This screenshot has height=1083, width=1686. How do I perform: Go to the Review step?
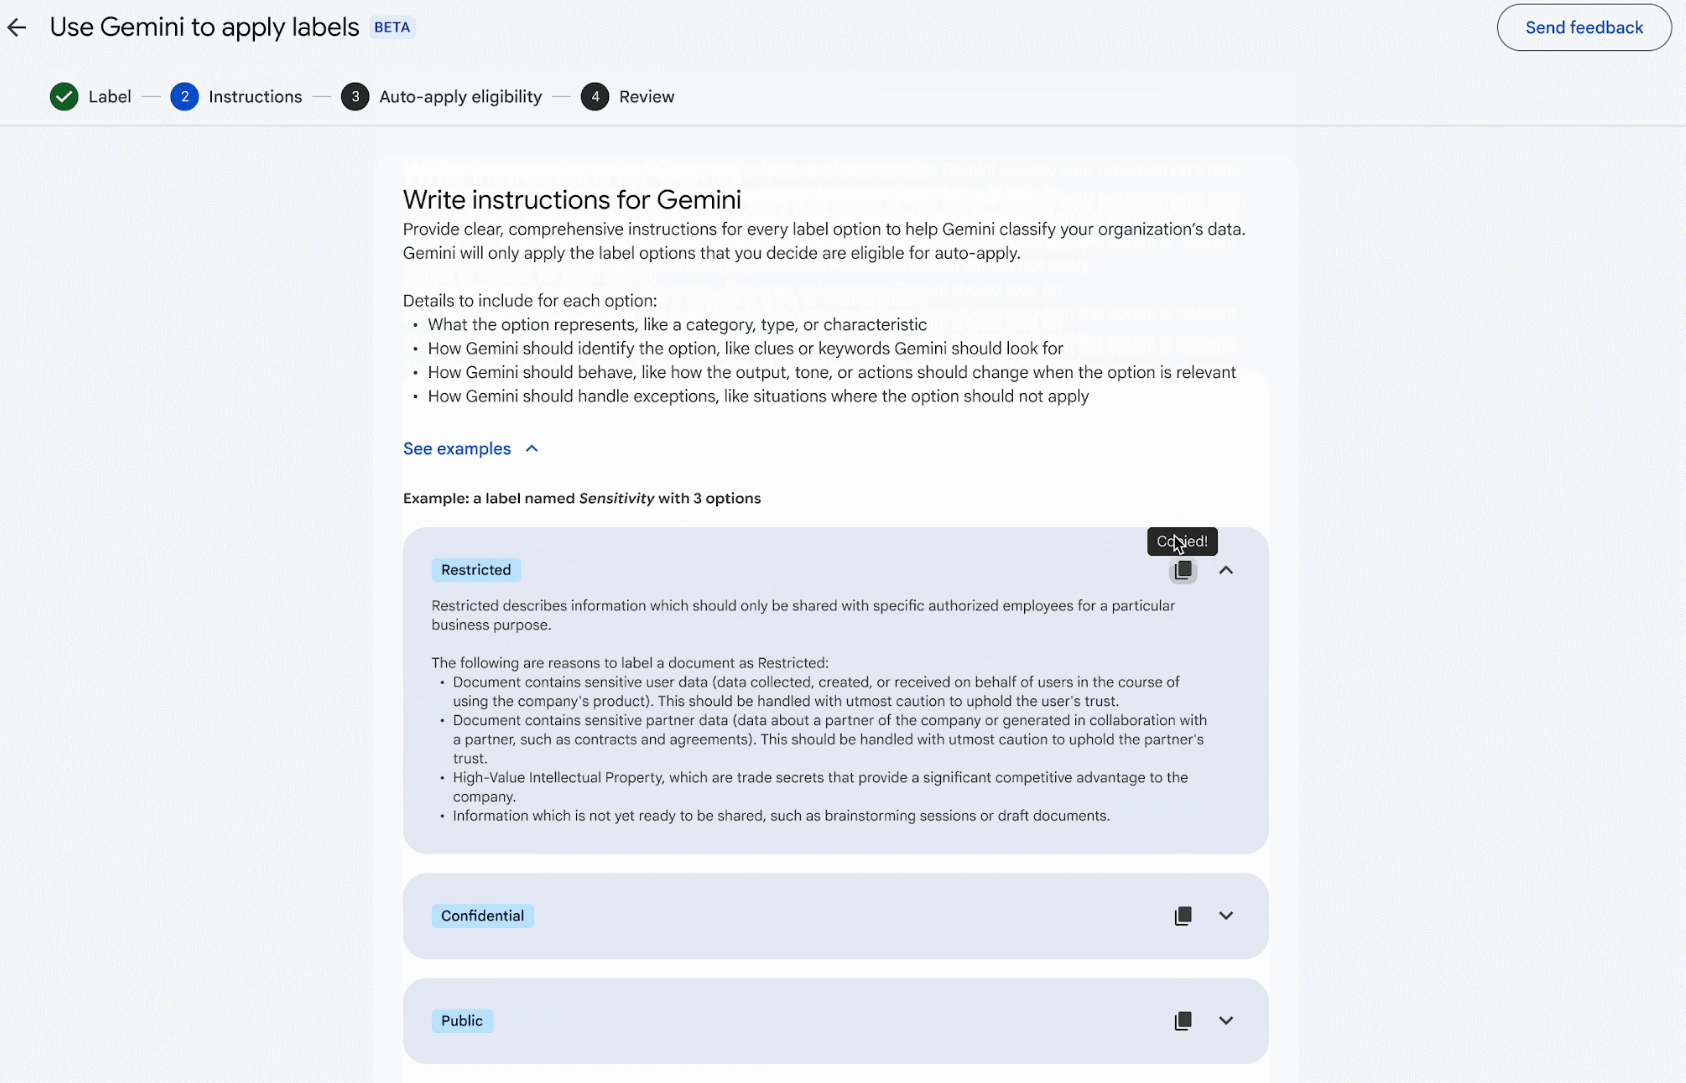(646, 97)
